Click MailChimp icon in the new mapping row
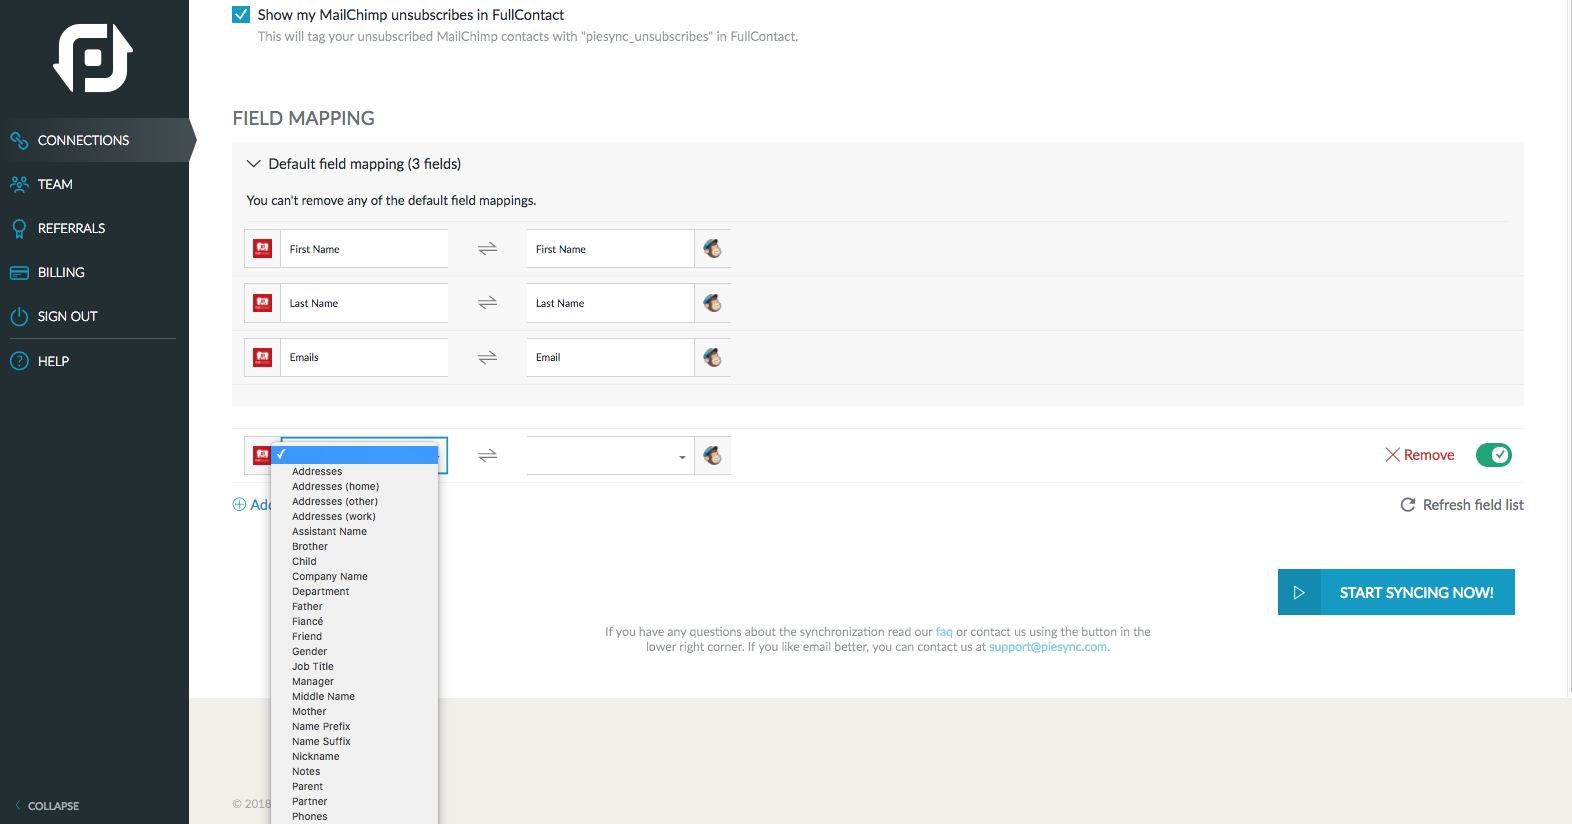This screenshot has height=824, width=1572. coord(713,455)
